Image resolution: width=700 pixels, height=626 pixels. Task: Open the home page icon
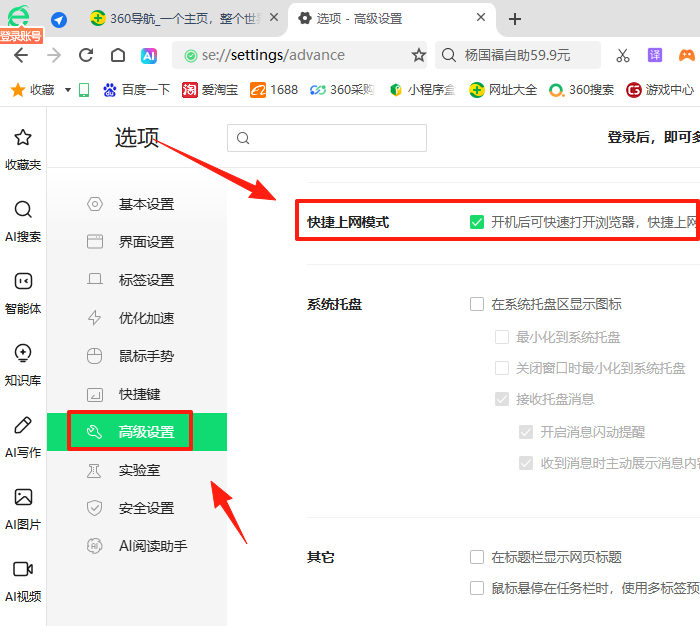point(118,55)
